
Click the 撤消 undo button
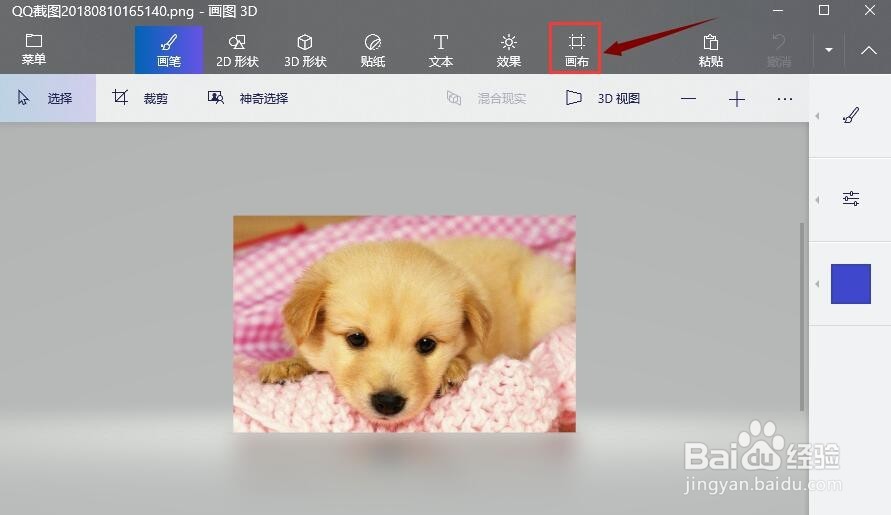click(778, 50)
